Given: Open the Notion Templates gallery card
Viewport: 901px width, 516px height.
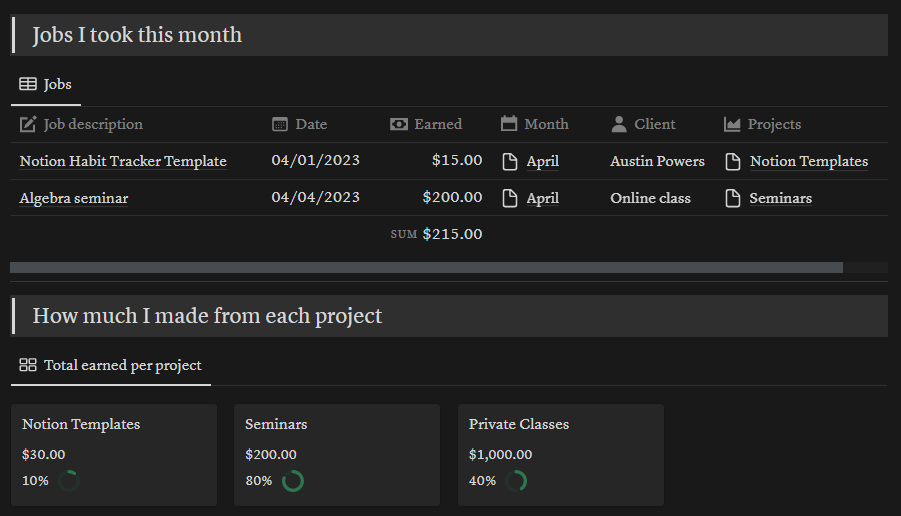Looking at the screenshot, I should 113,454.
